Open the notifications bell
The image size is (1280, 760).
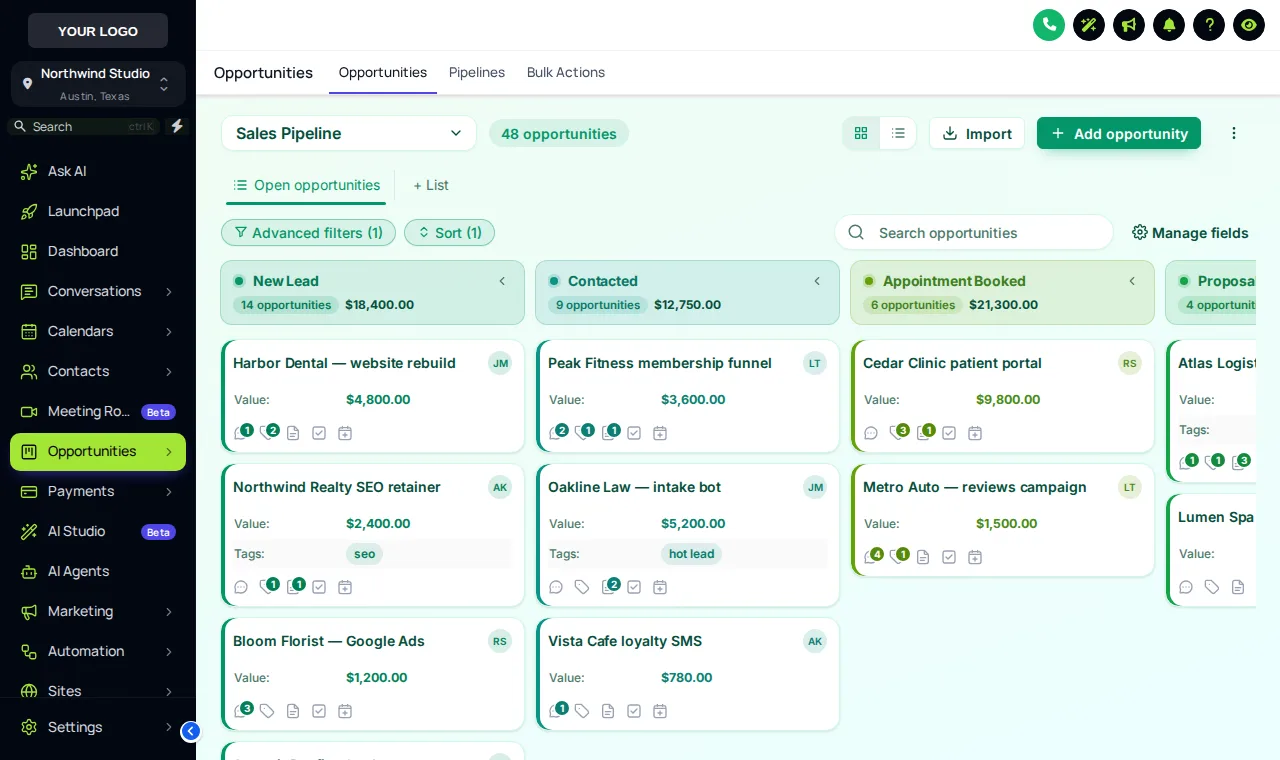tap(1169, 25)
